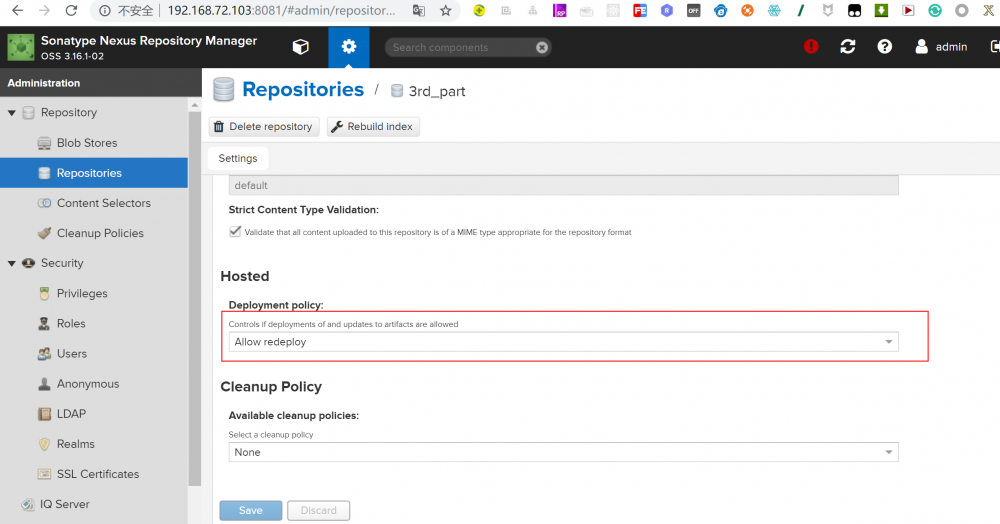Viewport: 1000px width, 524px height.
Task: Select the Settings tab
Action: 238,158
